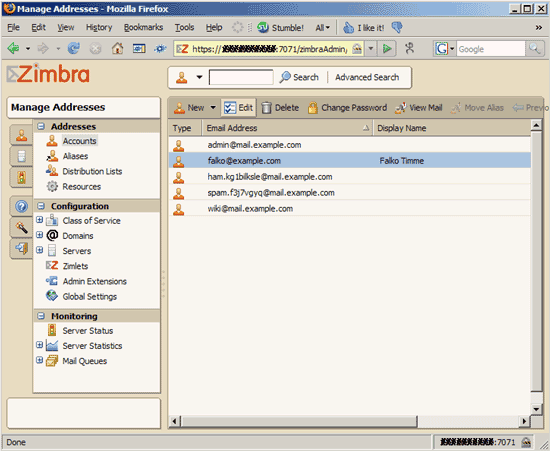
Task: Go to Home page icon
Action: click(x=118, y=48)
